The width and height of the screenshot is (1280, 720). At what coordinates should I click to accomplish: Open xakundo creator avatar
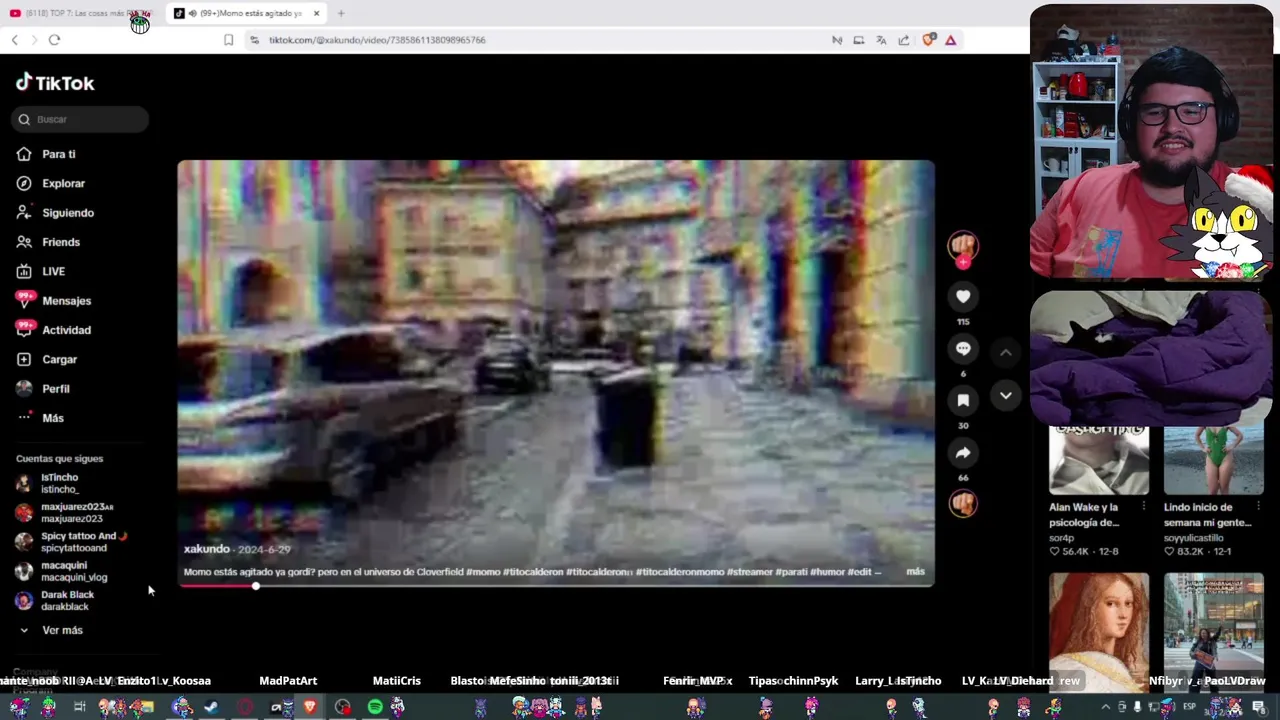(963, 245)
